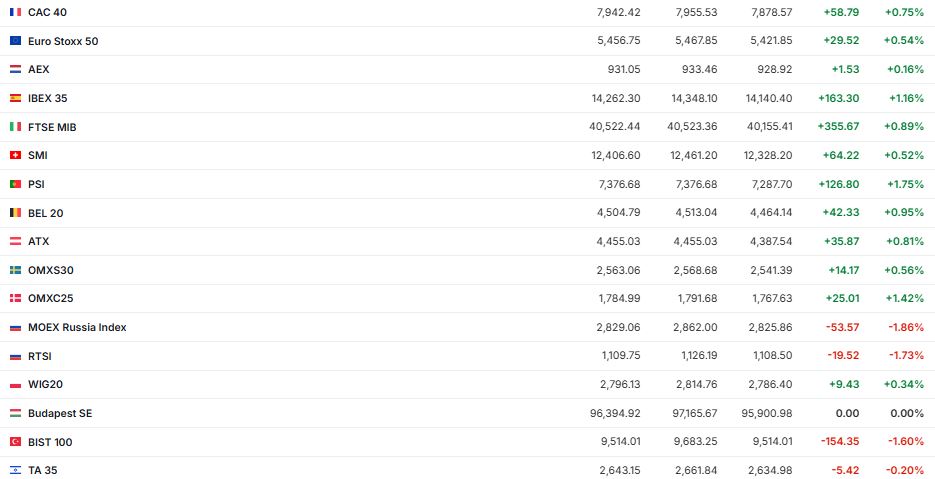Open the CAC 40 index link
The image size is (935, 479).
(47, 12)
